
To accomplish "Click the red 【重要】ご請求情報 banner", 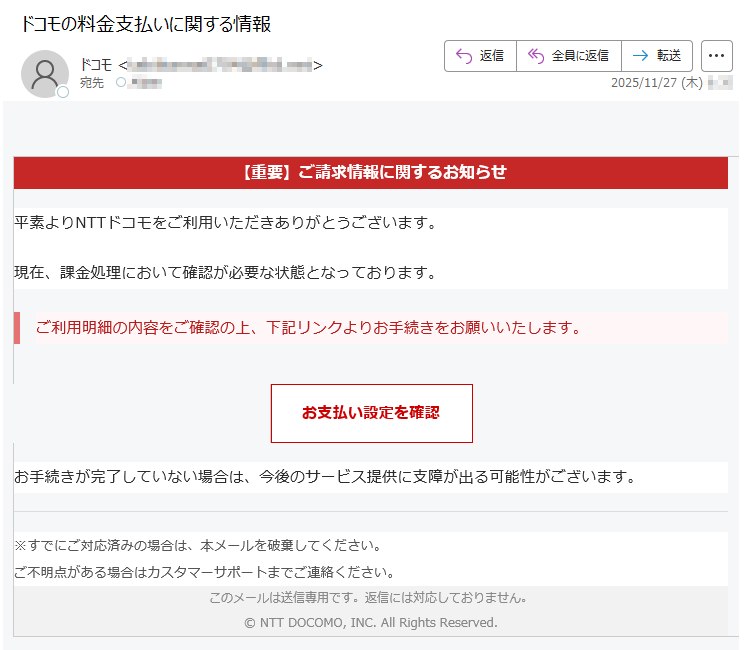I will coord(371,173).
